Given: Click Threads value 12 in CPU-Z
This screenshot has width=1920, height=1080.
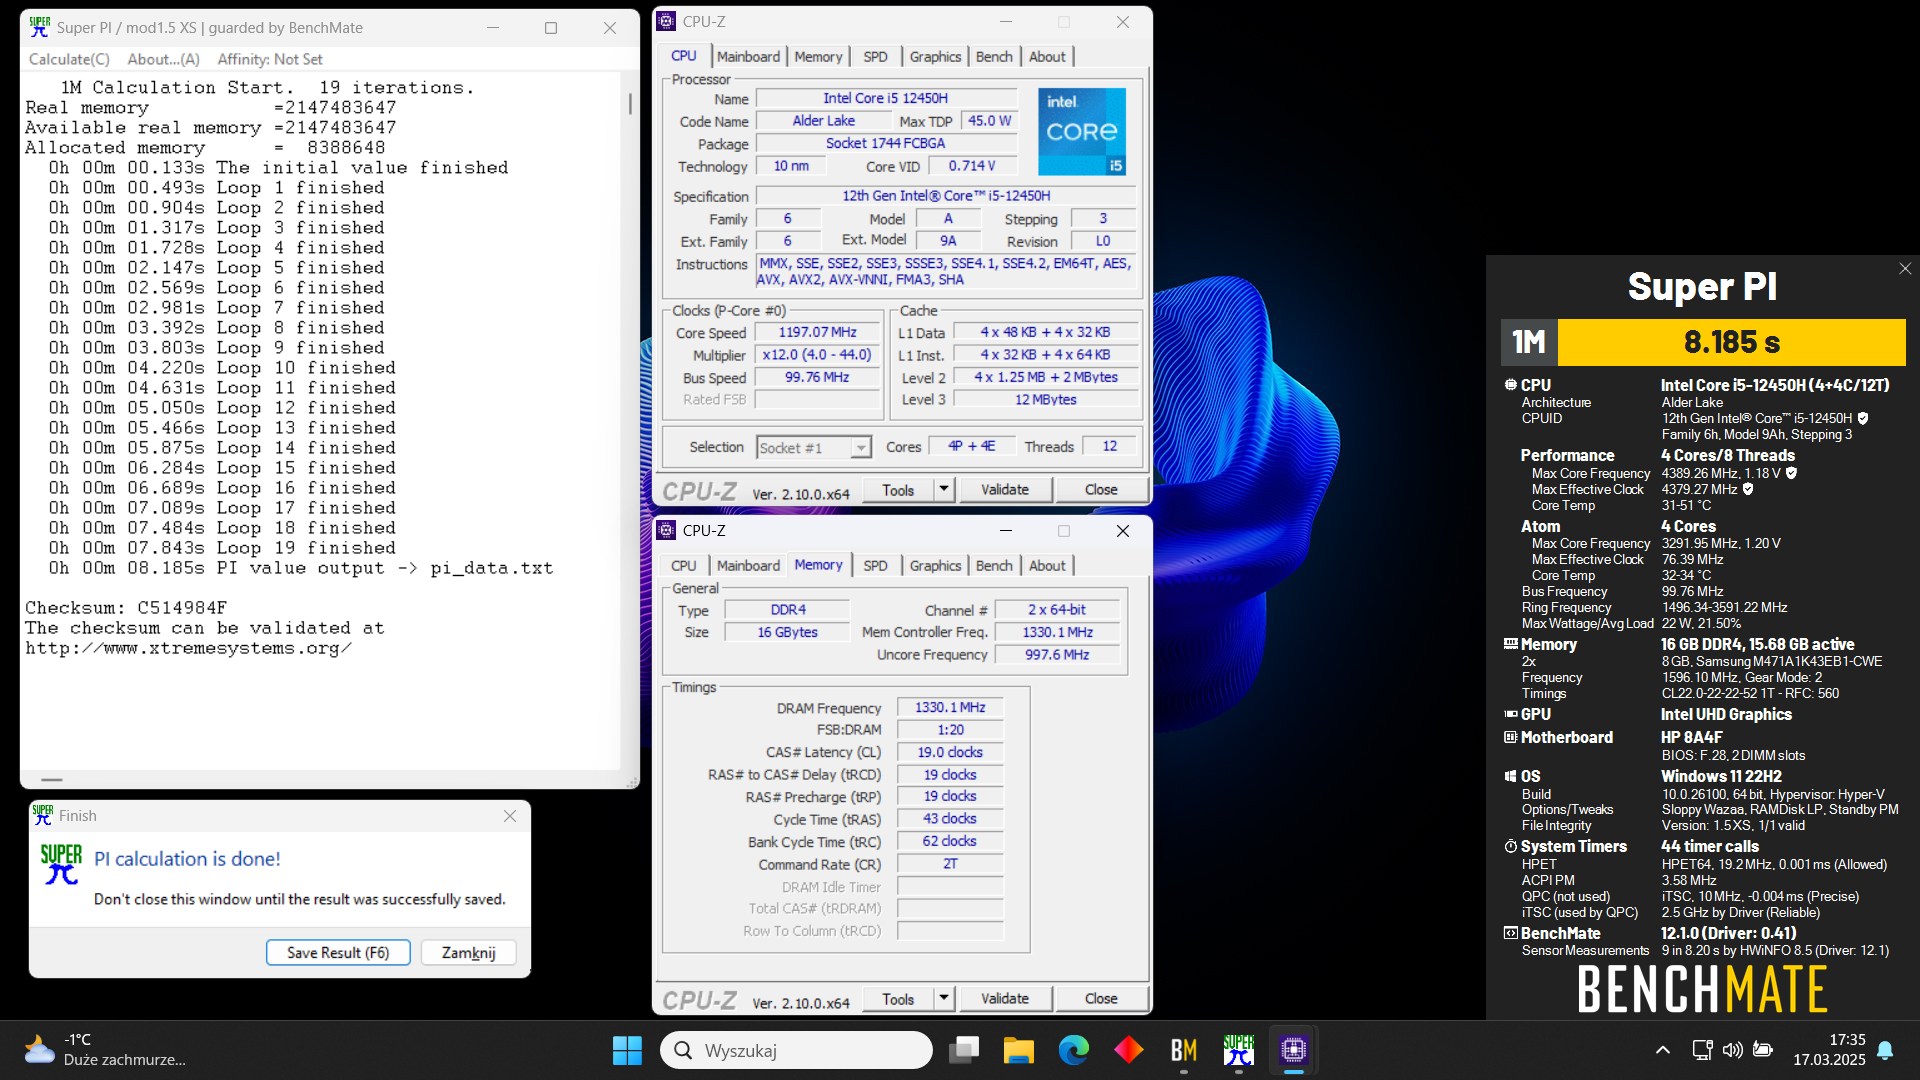Looking at the screenshot, I should [x=1110, y=447].
